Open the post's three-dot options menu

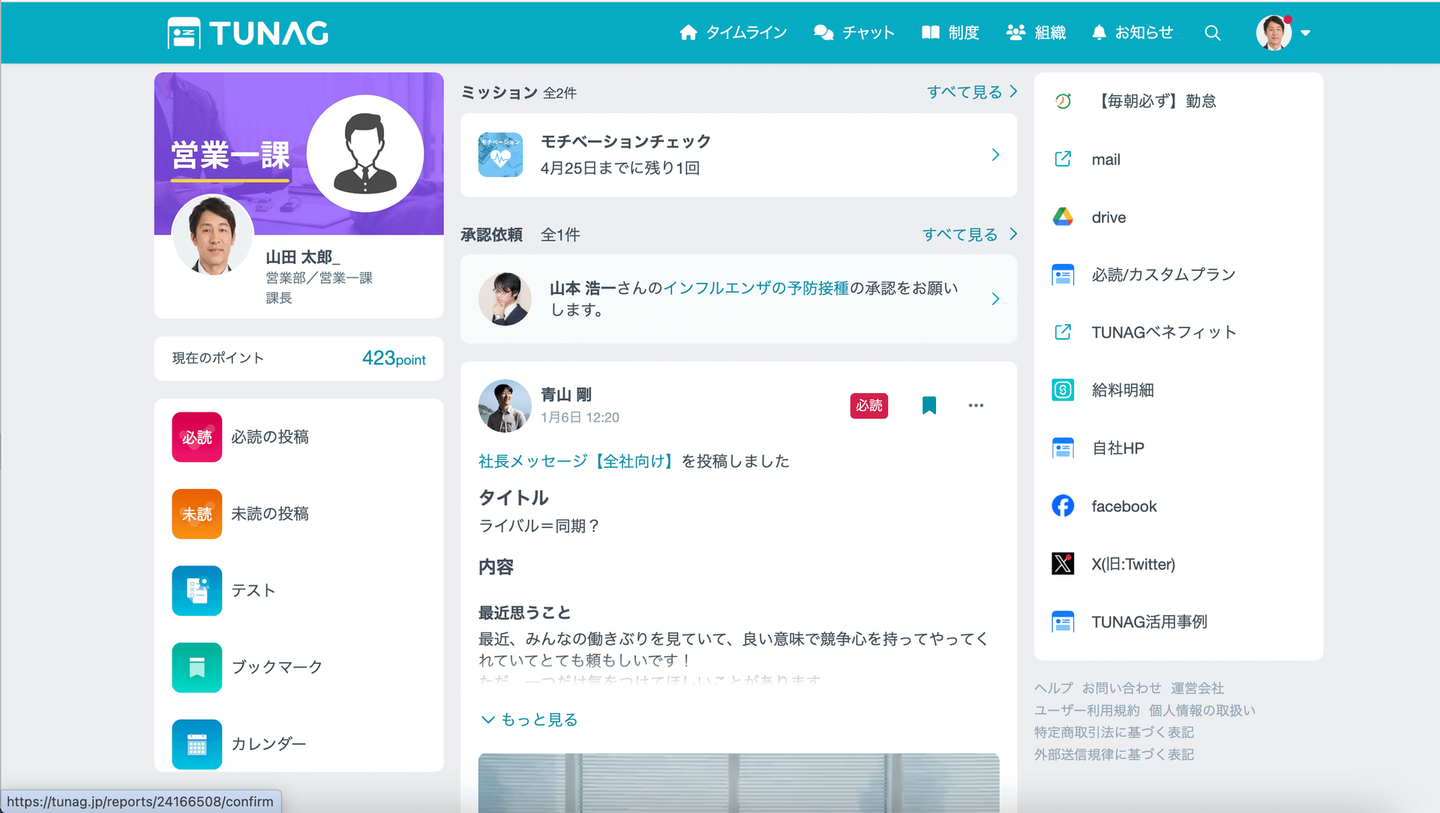976,405
